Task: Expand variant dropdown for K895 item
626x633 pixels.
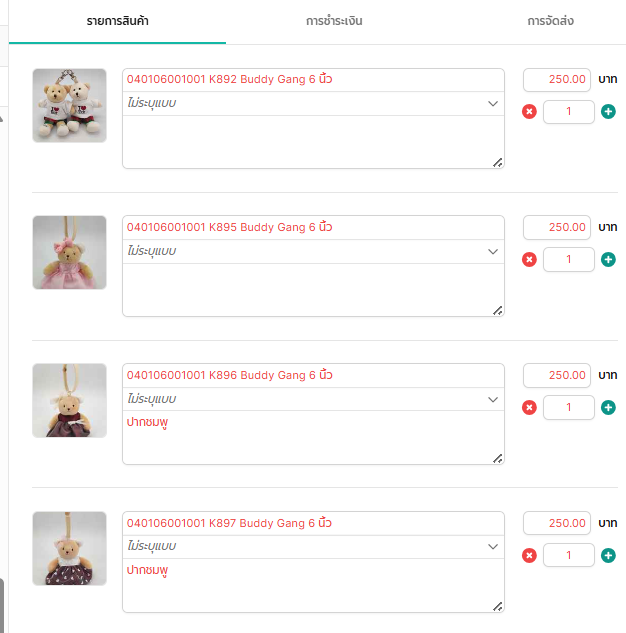Action: pyautogui.click(x=313, y=251)
